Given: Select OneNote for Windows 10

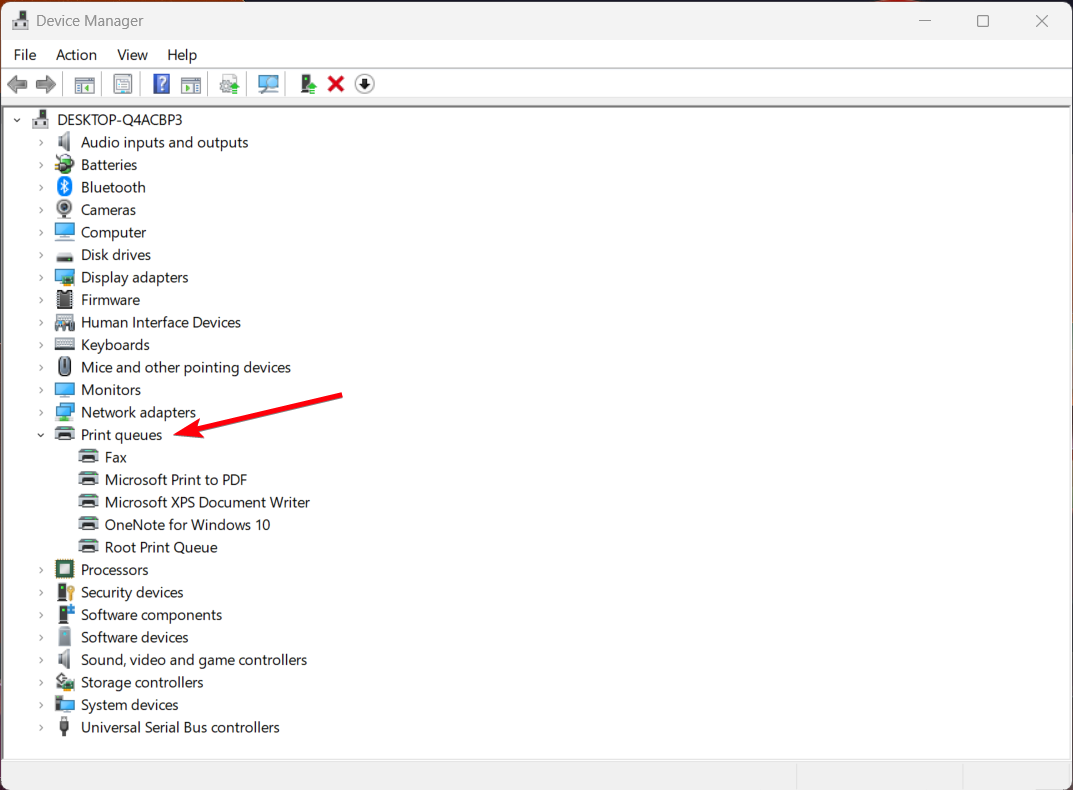Looking at the screenshot, I should [188, 525].
